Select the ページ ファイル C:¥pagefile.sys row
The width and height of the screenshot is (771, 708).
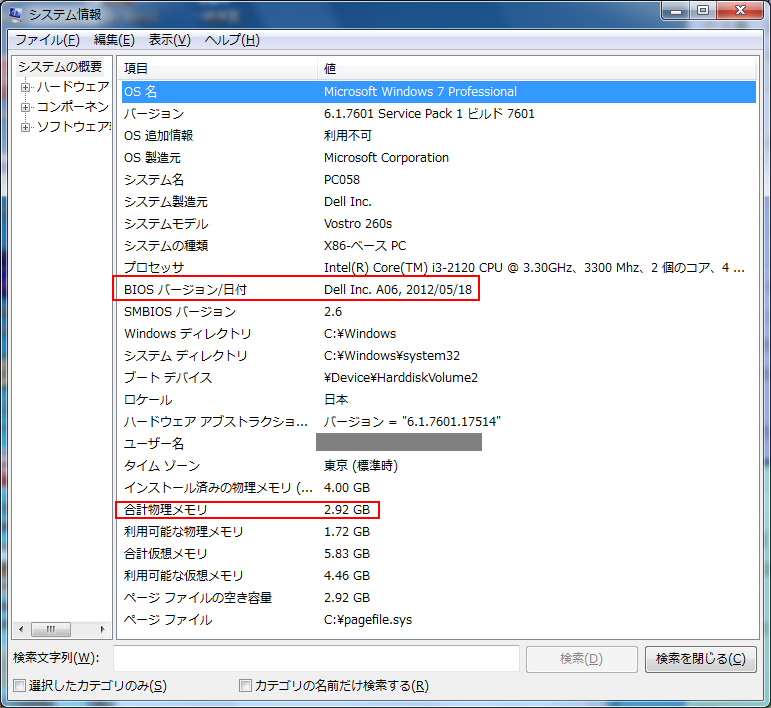pos(439,620)
